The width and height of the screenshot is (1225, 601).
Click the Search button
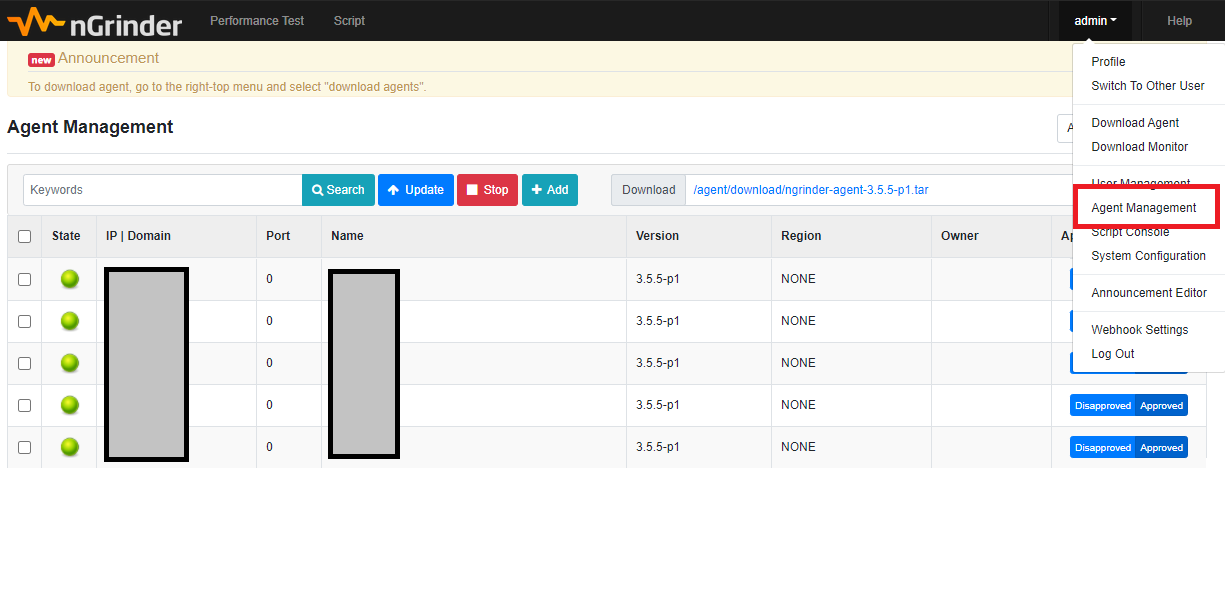click(x=338, y=190)
